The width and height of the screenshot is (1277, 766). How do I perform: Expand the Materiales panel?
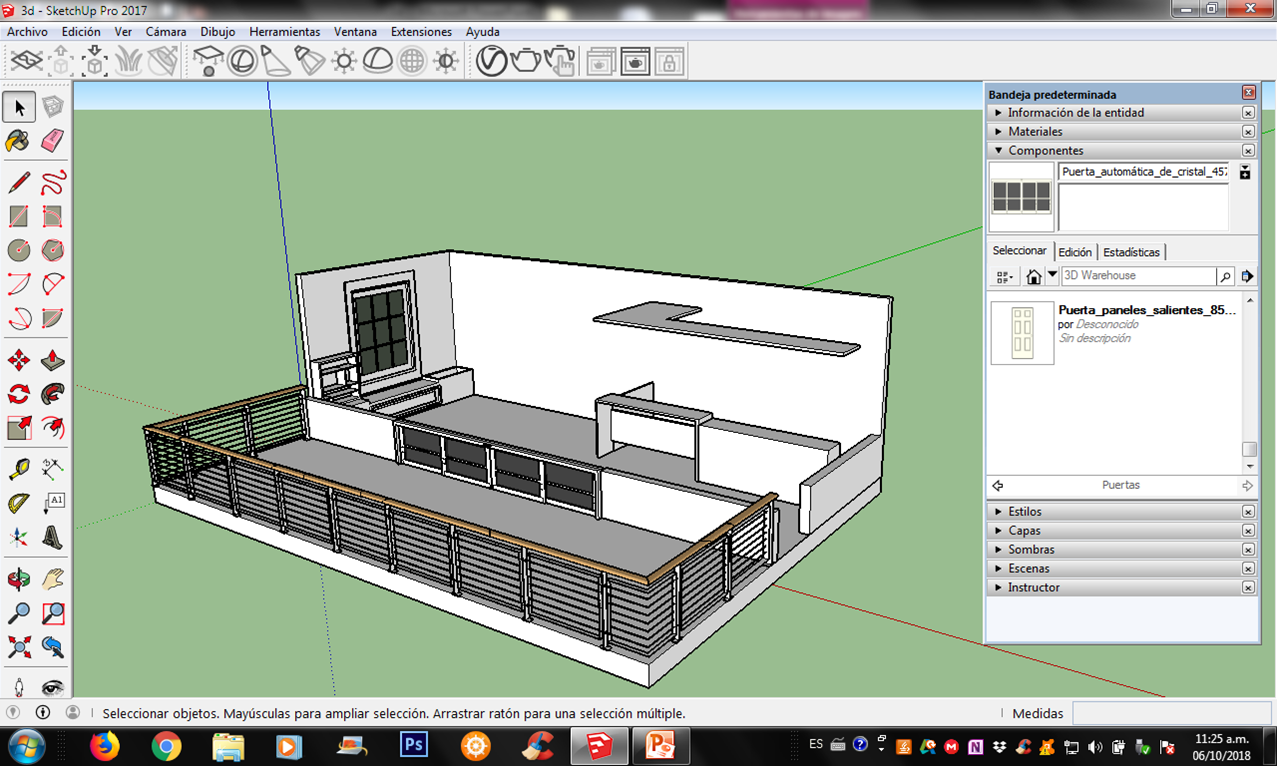pos(1035,132)
